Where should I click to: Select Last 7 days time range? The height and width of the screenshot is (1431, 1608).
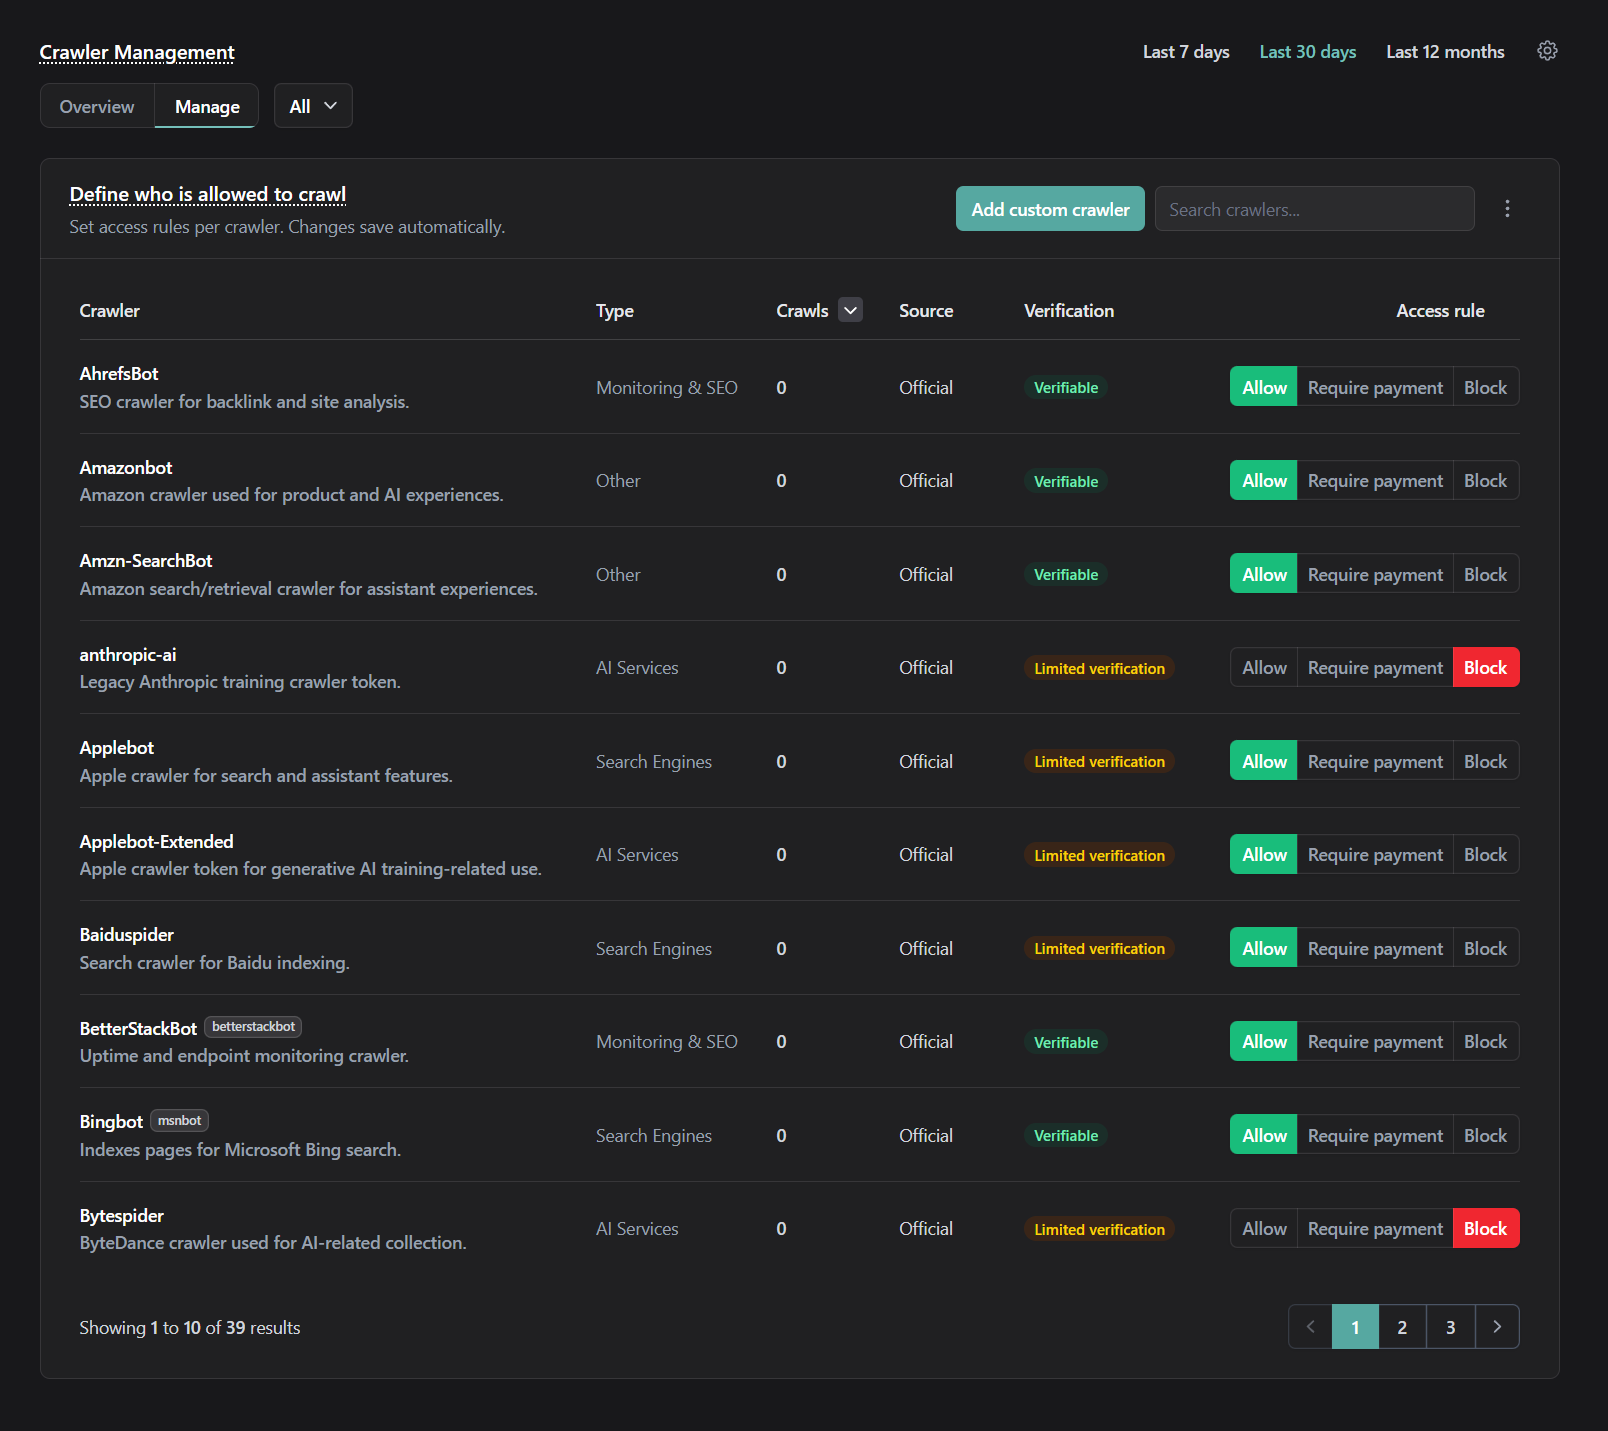pos(1186,52)
